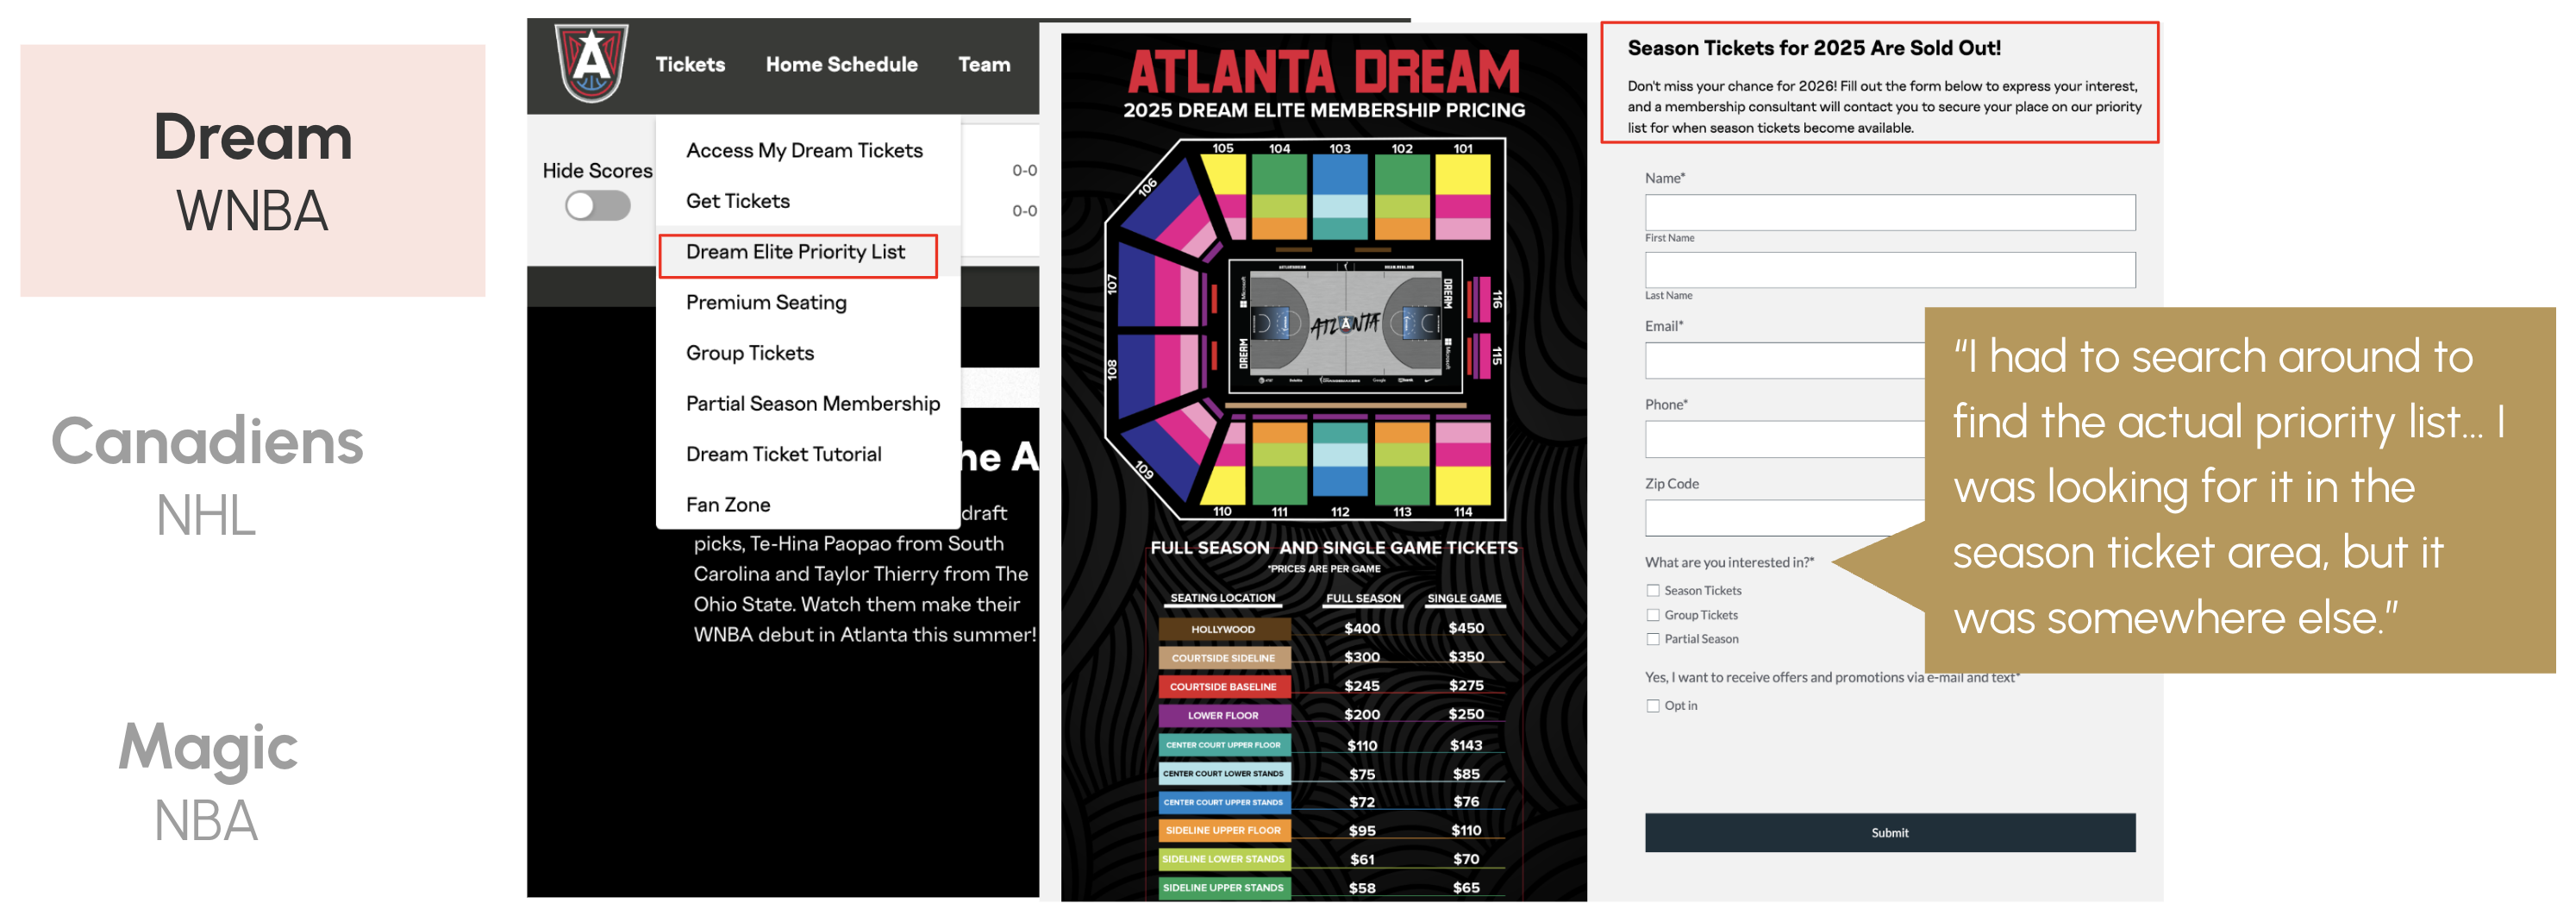2576x916 pixels.
Task: Open the Tickets navigation menu
Action: (x=690, y=65)
